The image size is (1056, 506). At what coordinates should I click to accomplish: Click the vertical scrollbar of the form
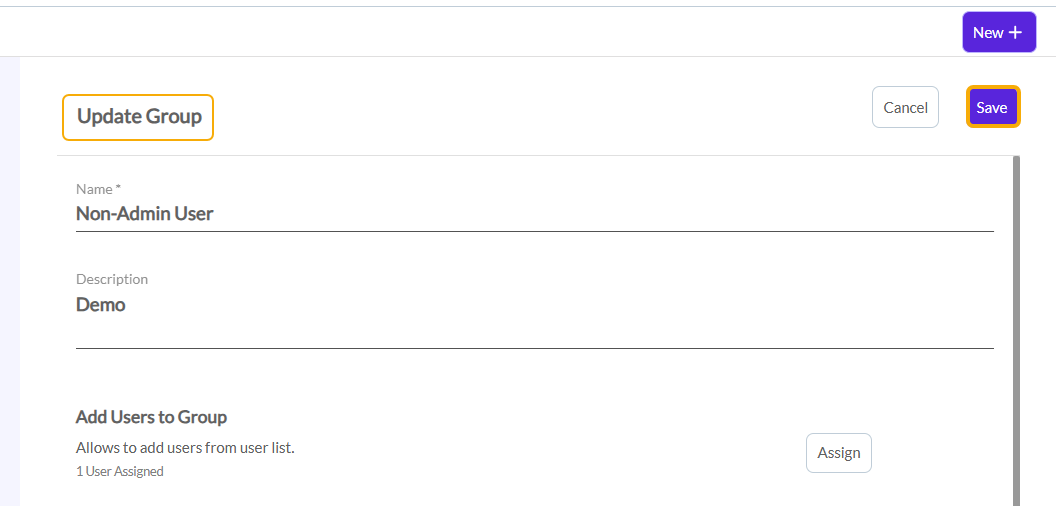[1017, 330]
